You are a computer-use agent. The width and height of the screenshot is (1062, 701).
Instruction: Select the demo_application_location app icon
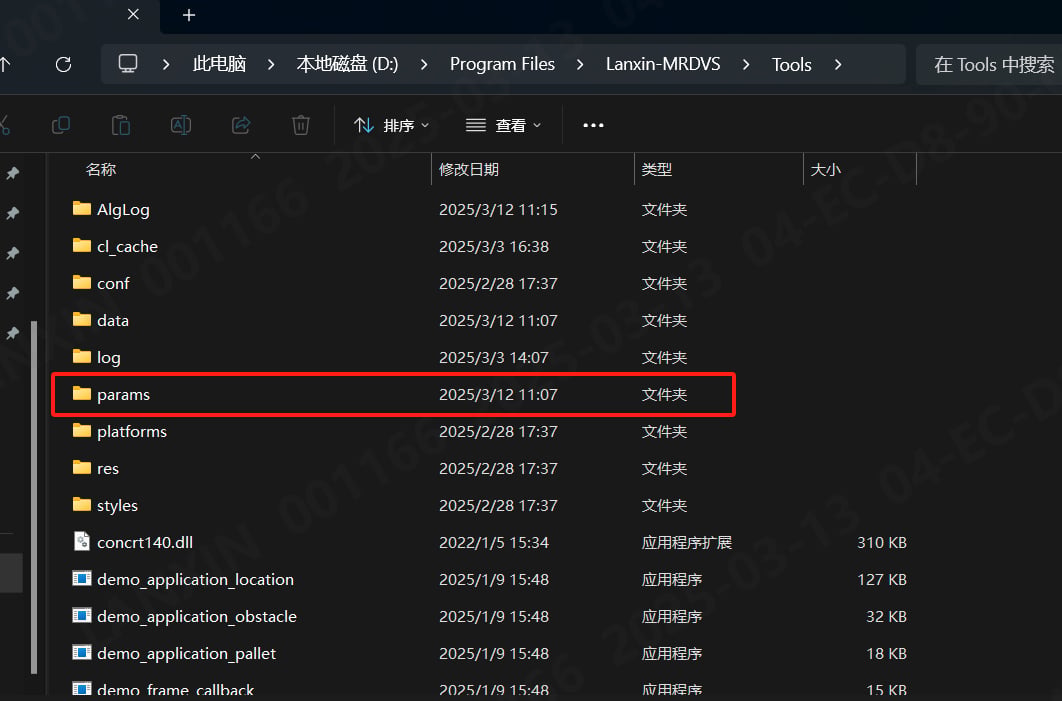click(82, 578)
